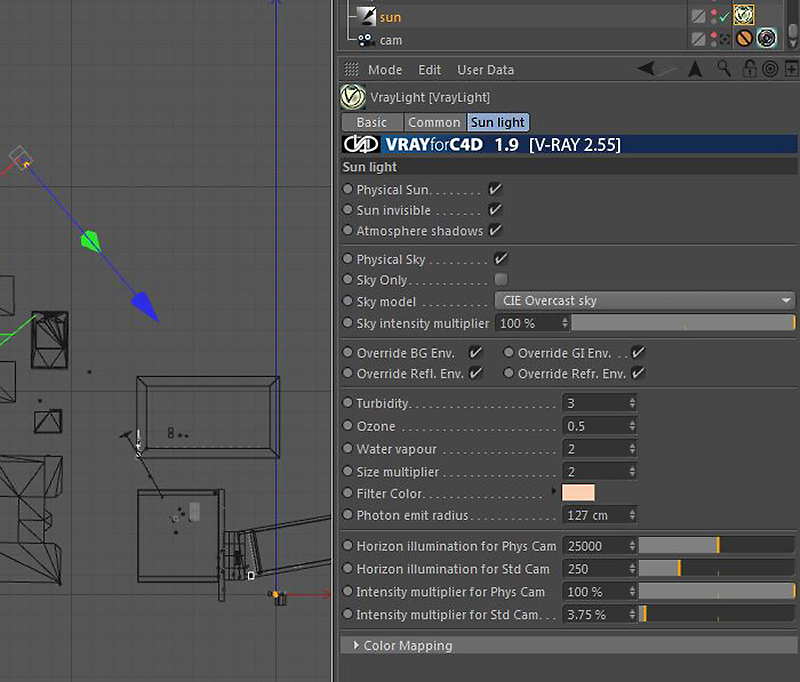The image size is (800, 682).
Task: Click the sun light object icon
Action: pyautogui.click(x=366, y=16)
